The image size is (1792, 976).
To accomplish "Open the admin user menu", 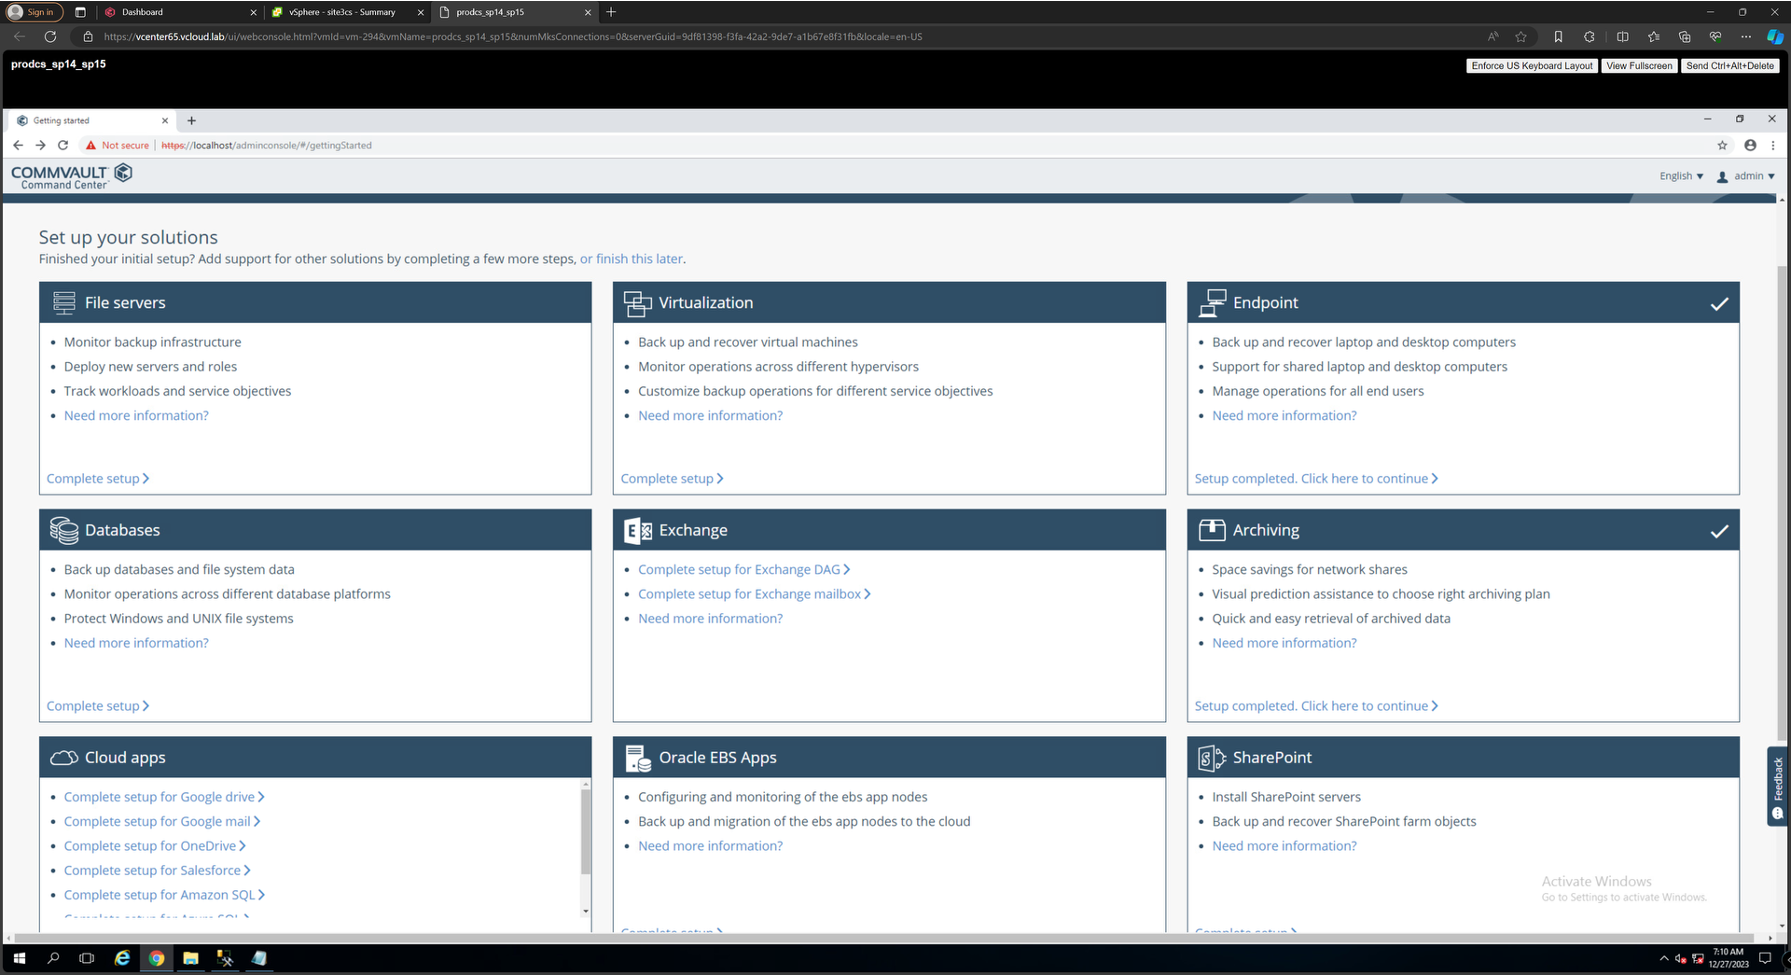I will (1746, 176).
